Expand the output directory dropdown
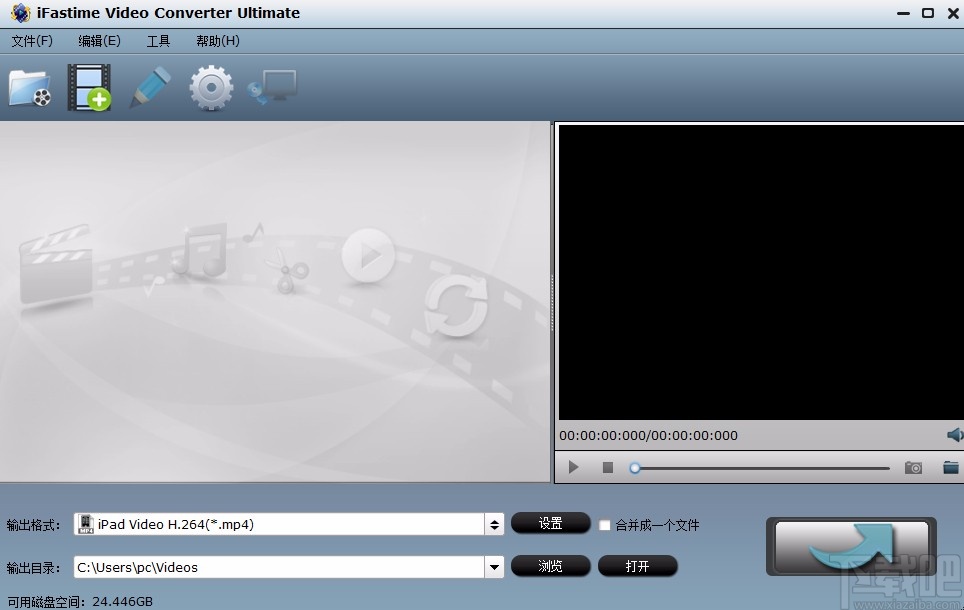 [x=494, y=566]
